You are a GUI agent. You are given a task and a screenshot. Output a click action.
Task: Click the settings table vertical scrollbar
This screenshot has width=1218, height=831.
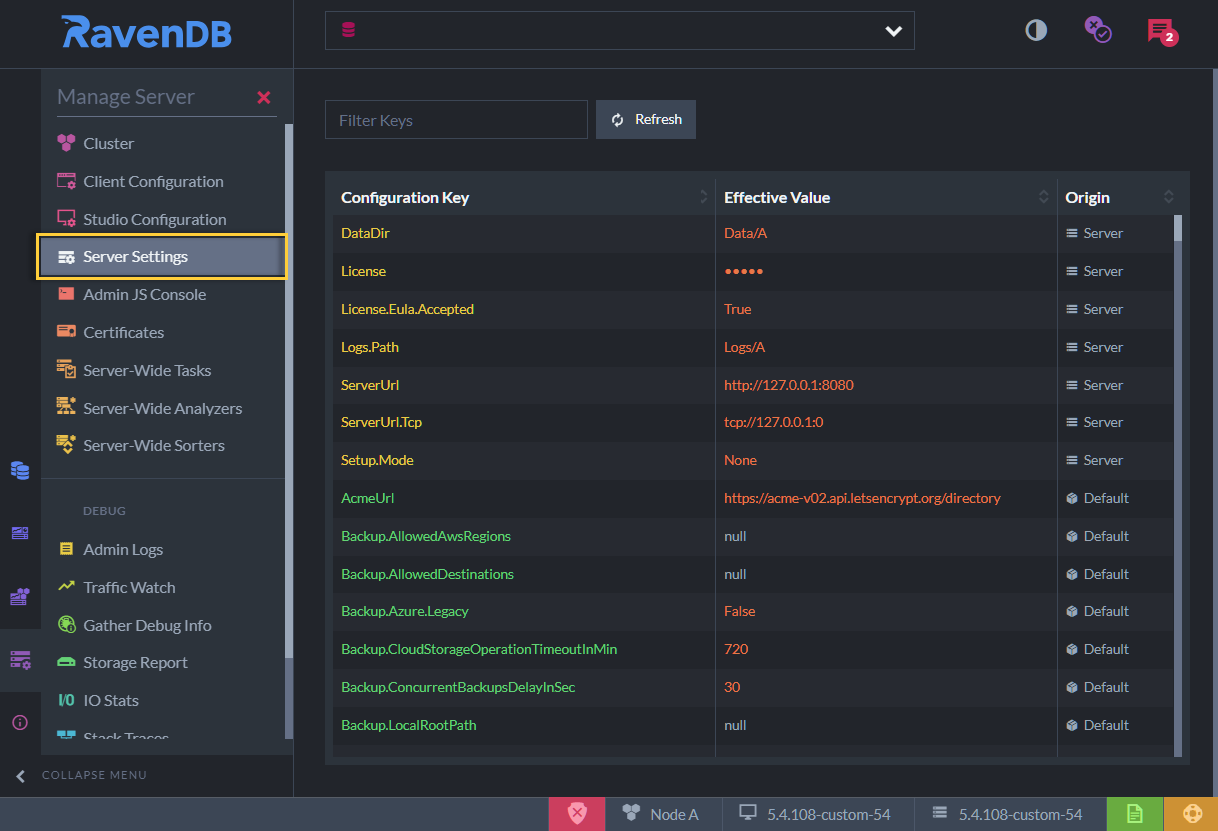pos(1178,485)
